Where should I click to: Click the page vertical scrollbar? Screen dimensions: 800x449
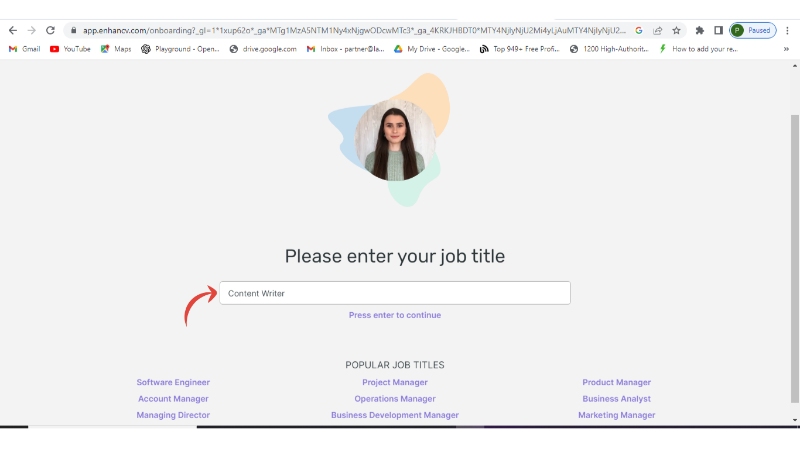point(795,258)
